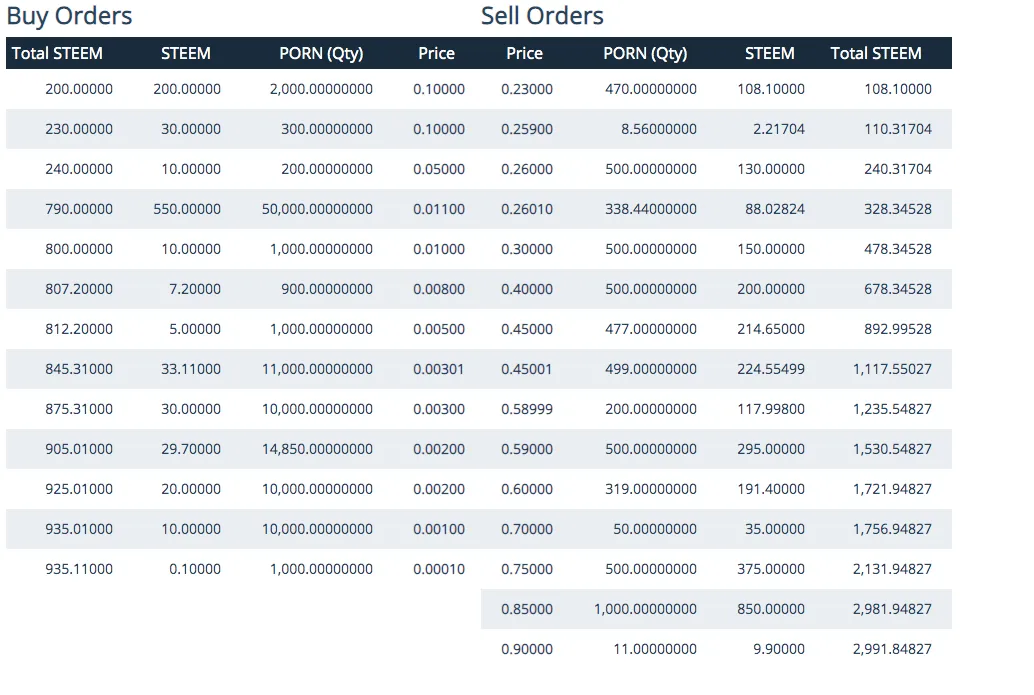Select sell quantity 8.56000000

click(x=659, y=129)
